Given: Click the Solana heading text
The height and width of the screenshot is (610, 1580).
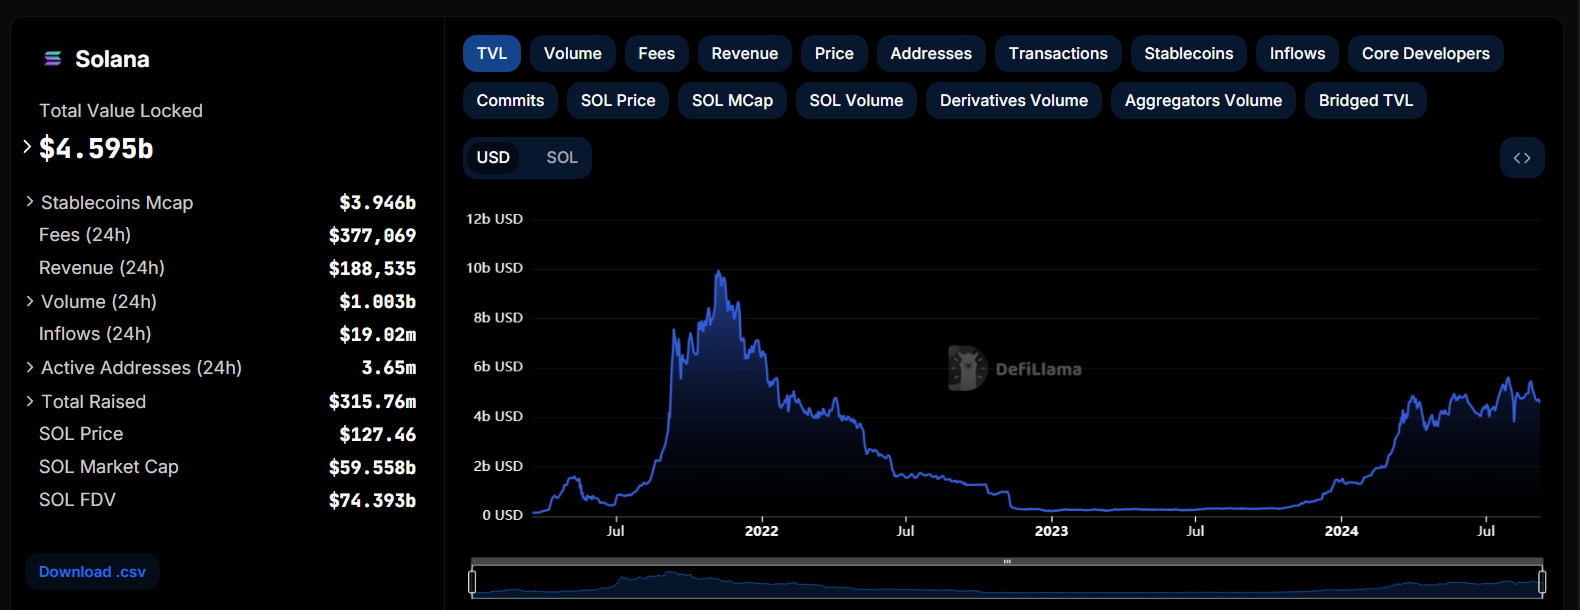Looking at the screenshot, I should click(x=112, y=59).
